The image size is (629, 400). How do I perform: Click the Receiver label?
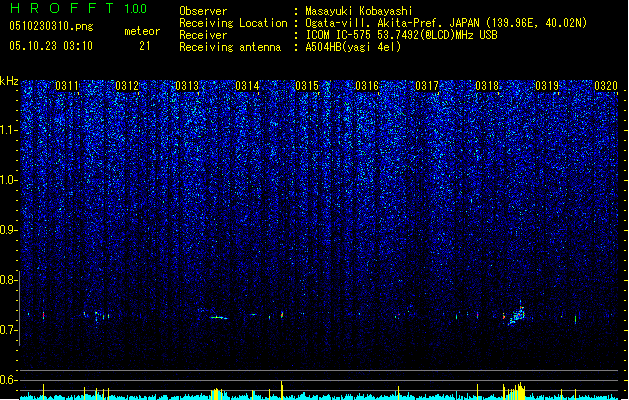click(203, 35)
